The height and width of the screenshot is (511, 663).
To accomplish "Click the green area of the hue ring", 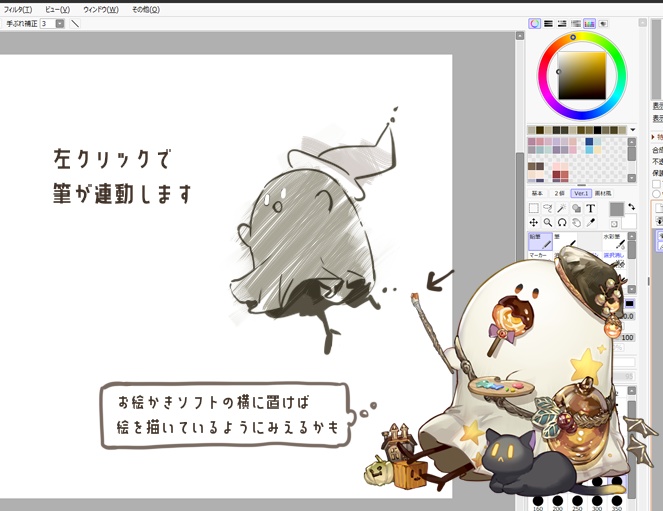I will pyautogui.click(x=616, y=57).
